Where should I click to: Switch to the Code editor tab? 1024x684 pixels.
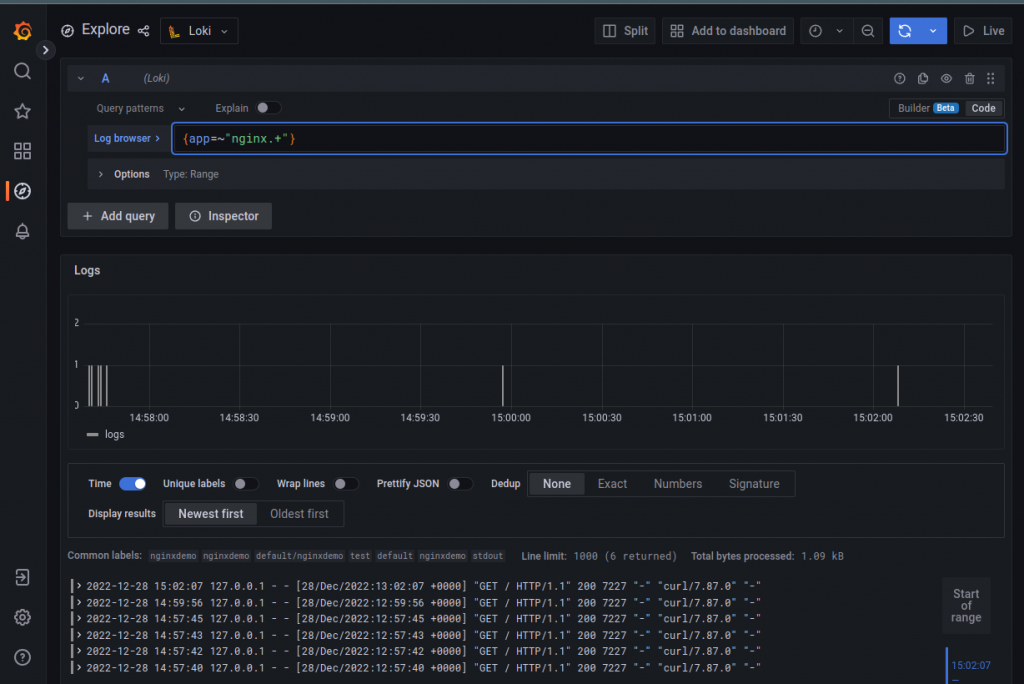point(983,108)
